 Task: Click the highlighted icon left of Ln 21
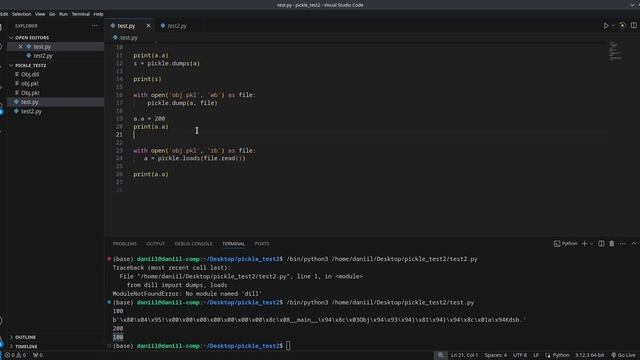440,355
